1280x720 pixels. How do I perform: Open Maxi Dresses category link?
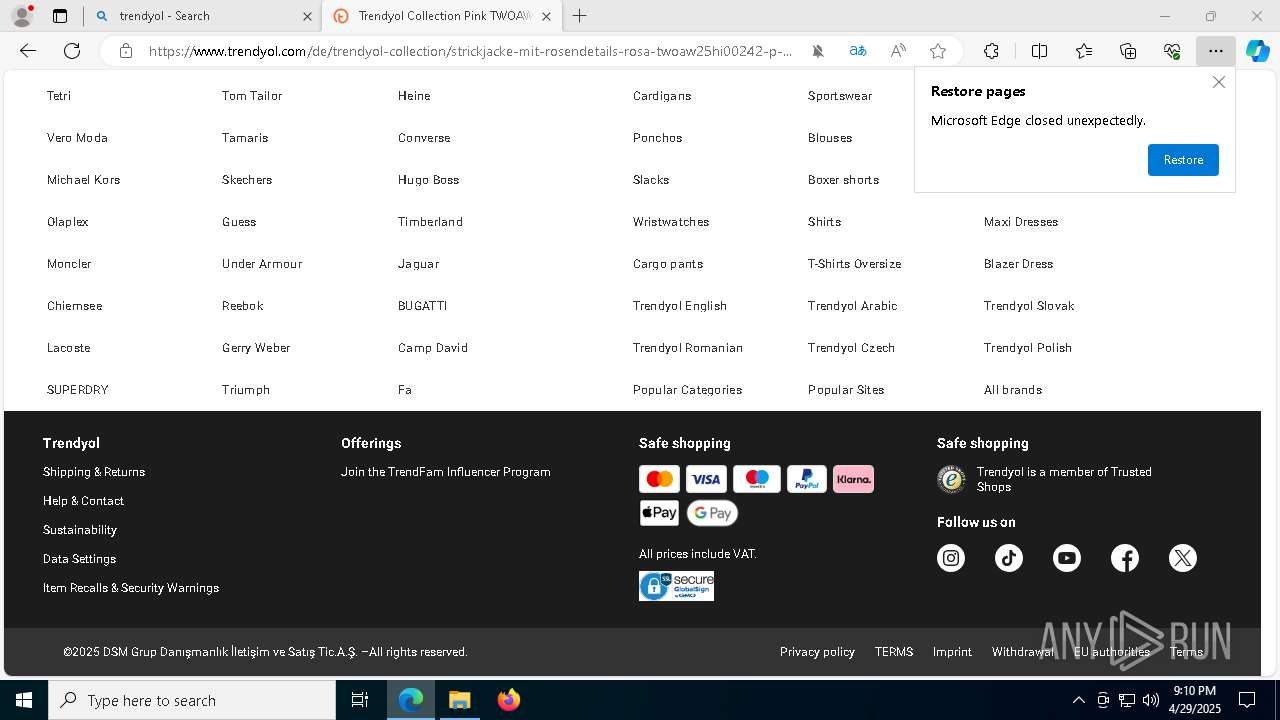(1021, 222)
